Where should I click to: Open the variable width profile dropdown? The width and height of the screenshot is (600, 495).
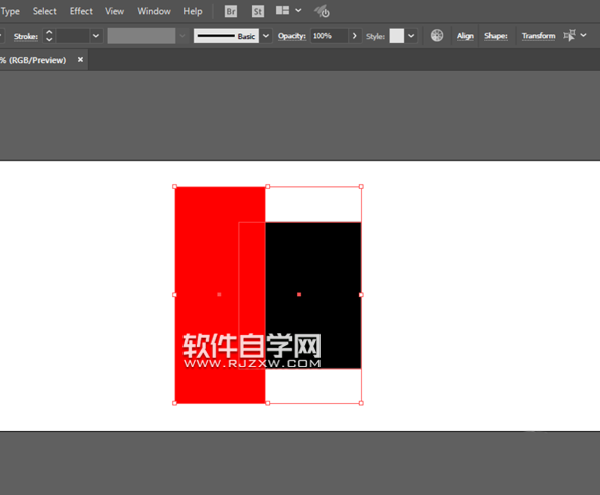(182, 36)
